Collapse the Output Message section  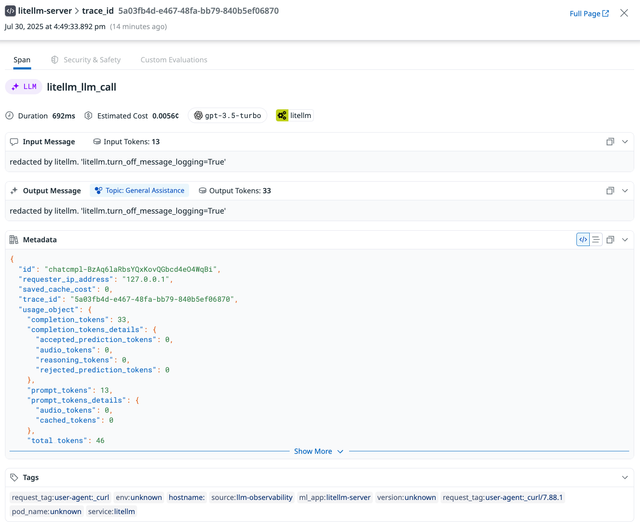(625, 190)
